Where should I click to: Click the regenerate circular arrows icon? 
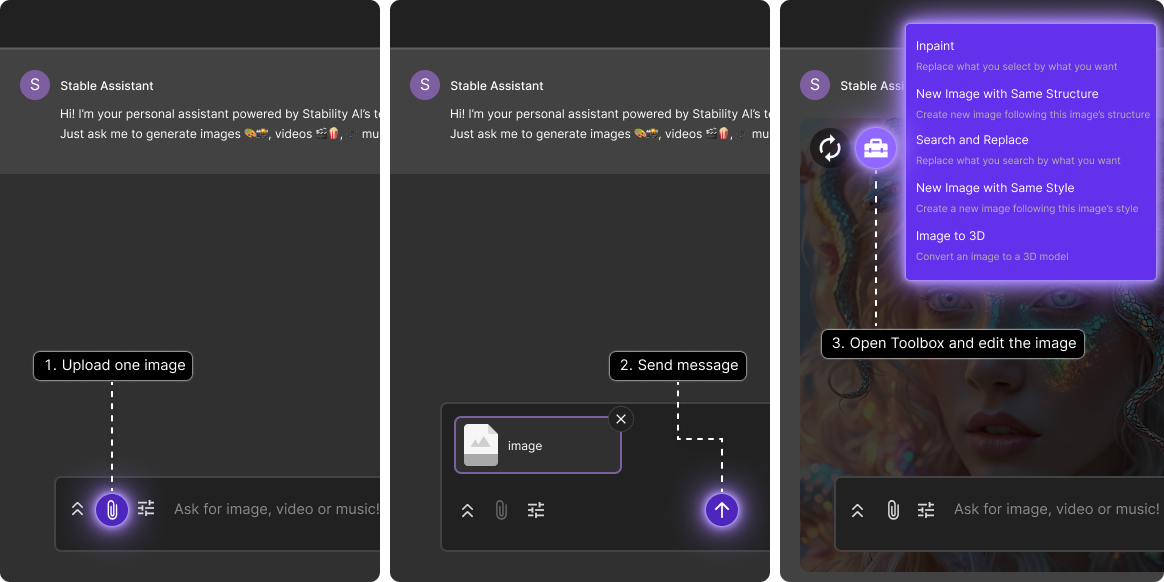click(830, 148)
